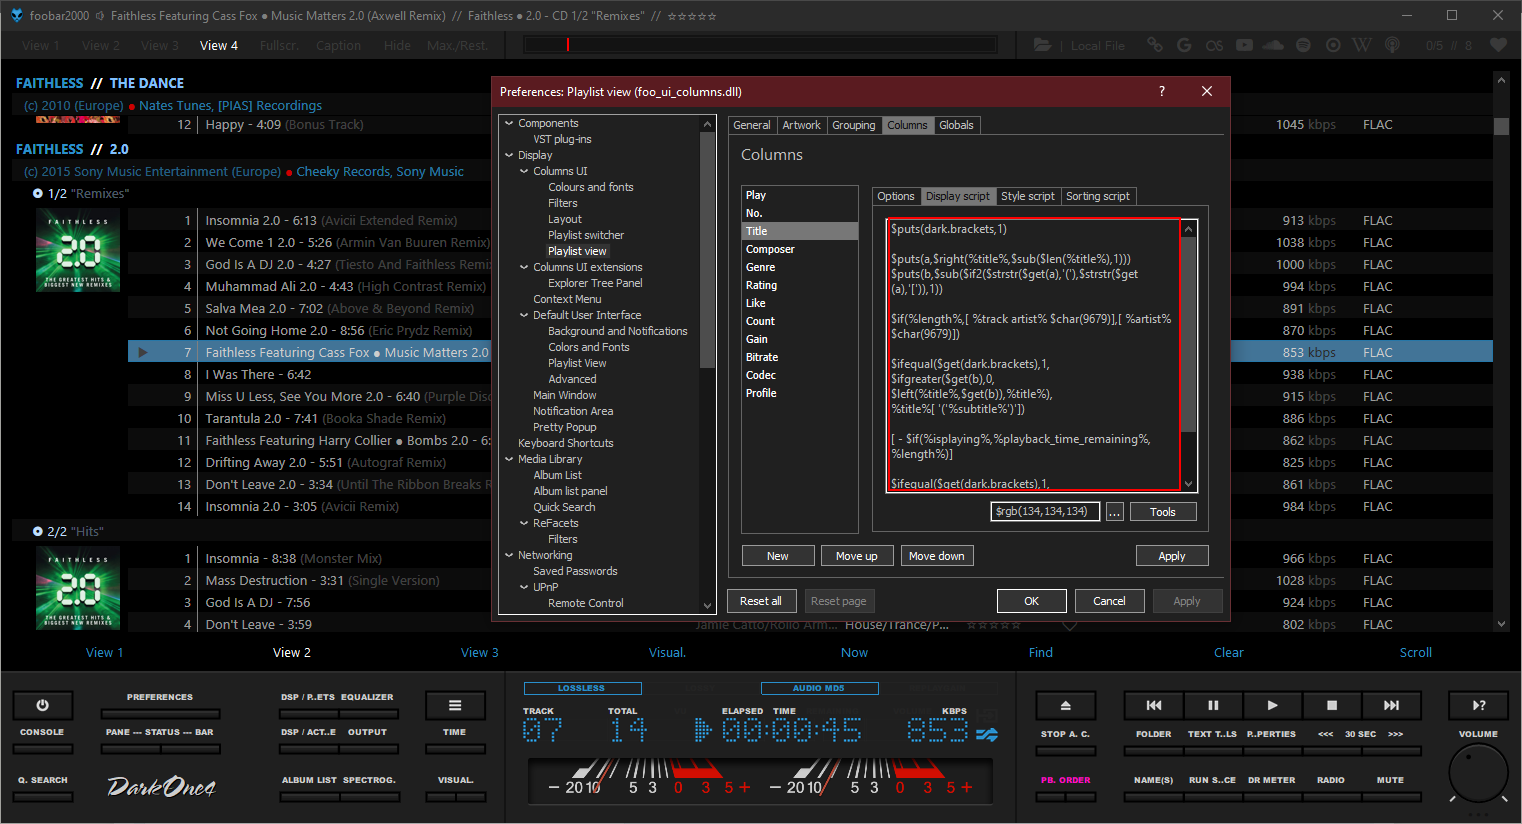Stop playback with the stop icon

tap(1331, 705)
